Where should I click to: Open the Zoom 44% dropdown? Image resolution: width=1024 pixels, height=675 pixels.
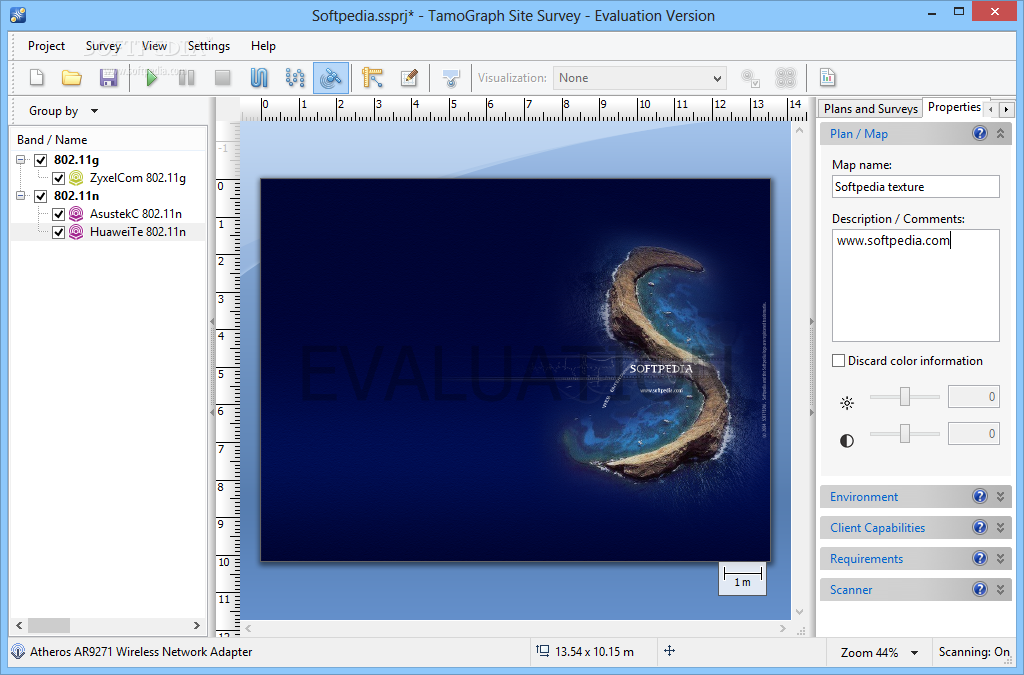[879, 652]
